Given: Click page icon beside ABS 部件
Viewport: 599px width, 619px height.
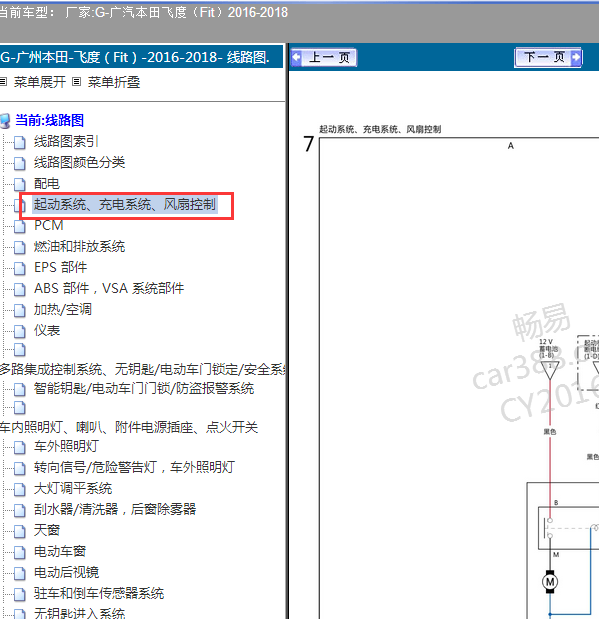Looking at the screenshot, I should (20, 289).
